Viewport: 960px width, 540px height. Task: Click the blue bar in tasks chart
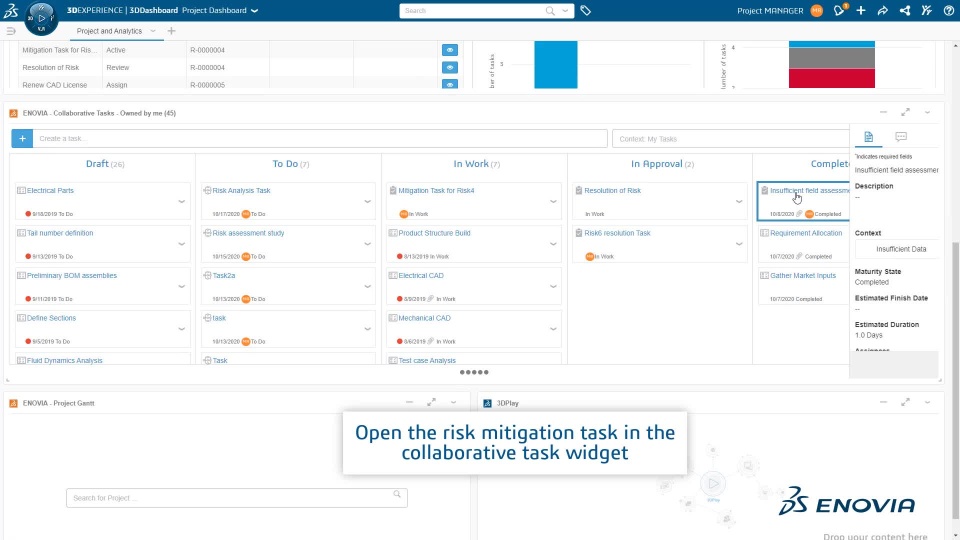555,65
